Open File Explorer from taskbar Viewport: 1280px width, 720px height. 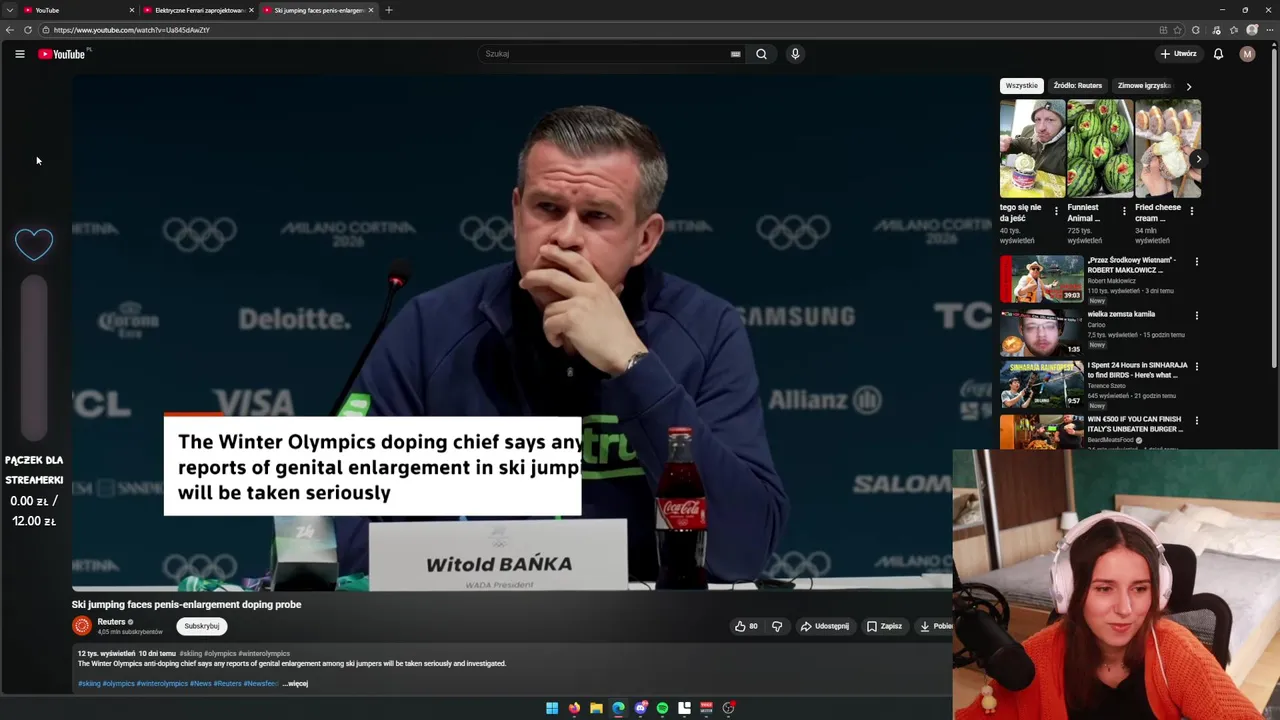tap(596, 708)
